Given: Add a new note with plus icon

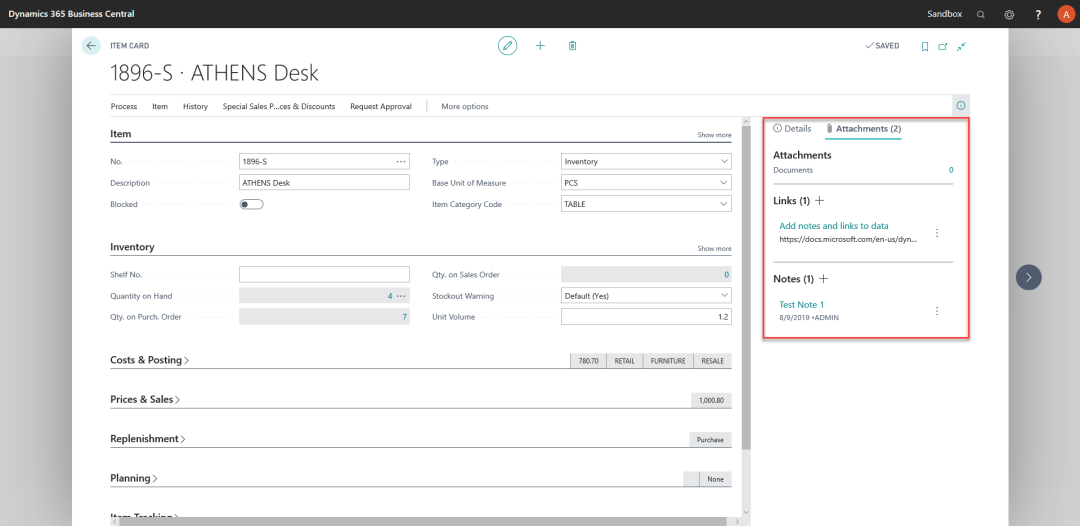Looking at the screenshot, I should coord(824,279).
